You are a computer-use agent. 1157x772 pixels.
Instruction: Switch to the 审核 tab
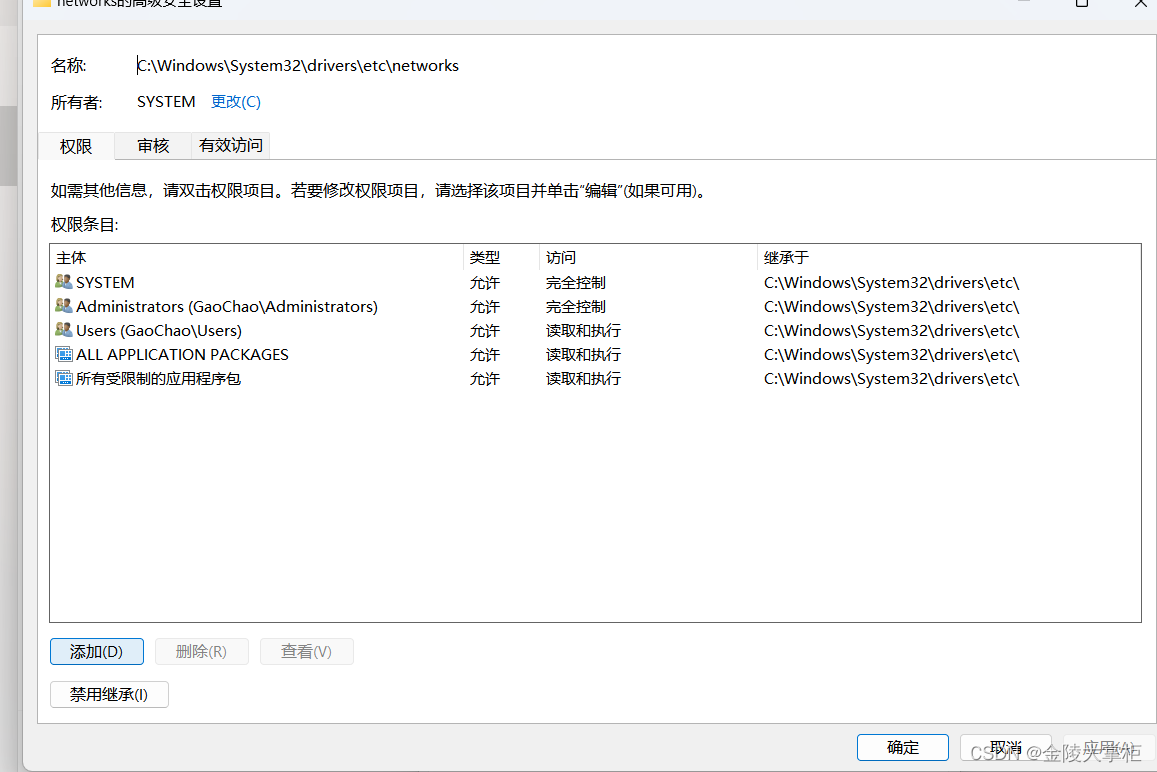[x=151, y=145]
